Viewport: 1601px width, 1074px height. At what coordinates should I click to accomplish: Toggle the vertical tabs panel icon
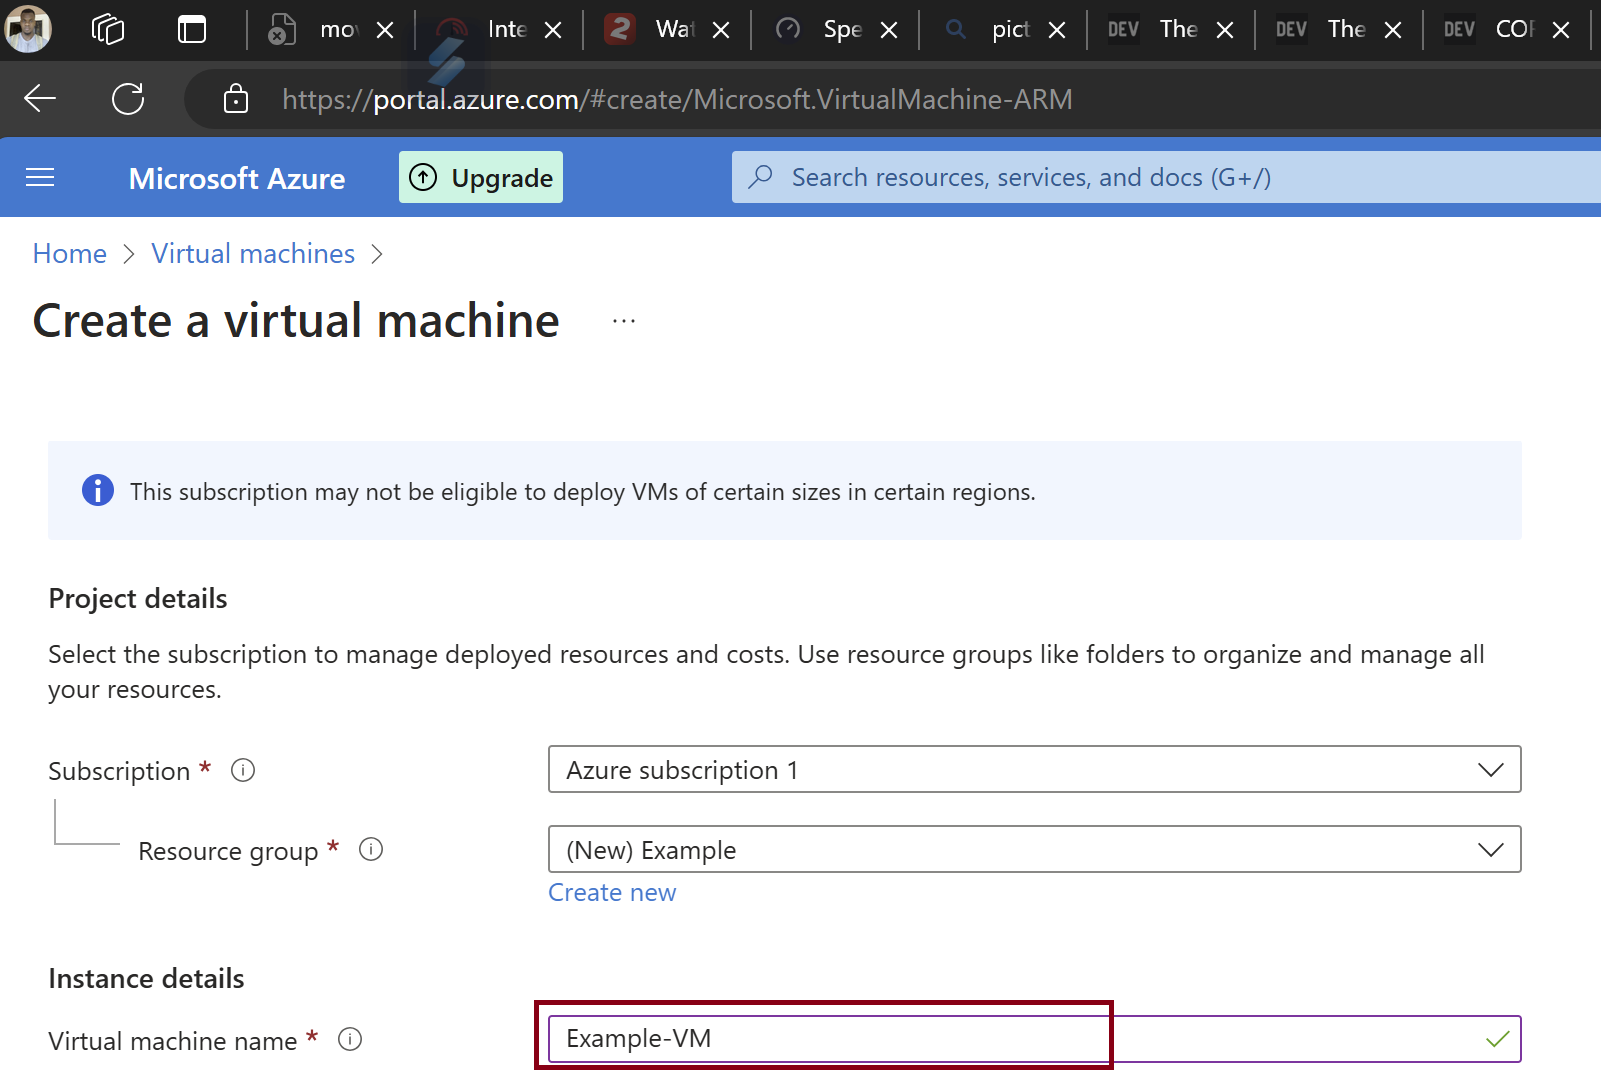pos(192,29)
